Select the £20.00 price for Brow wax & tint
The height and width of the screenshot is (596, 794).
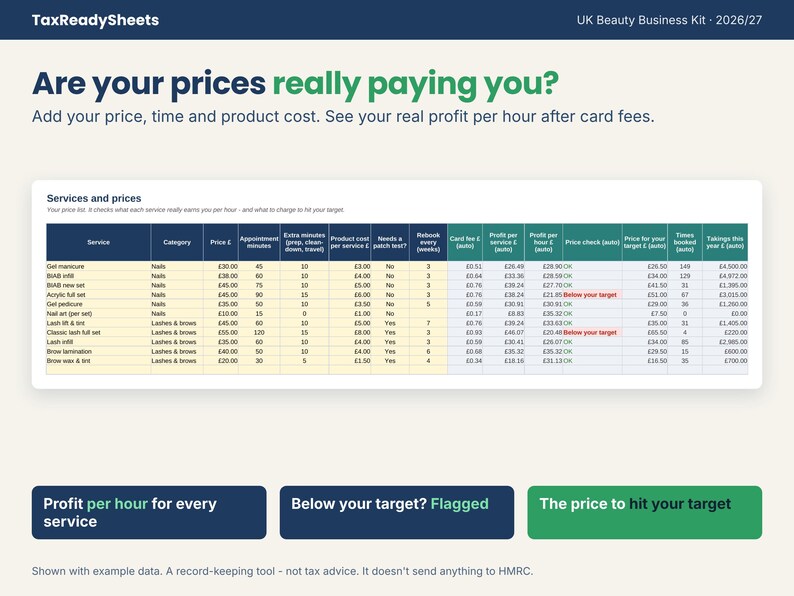coord(221,361)
